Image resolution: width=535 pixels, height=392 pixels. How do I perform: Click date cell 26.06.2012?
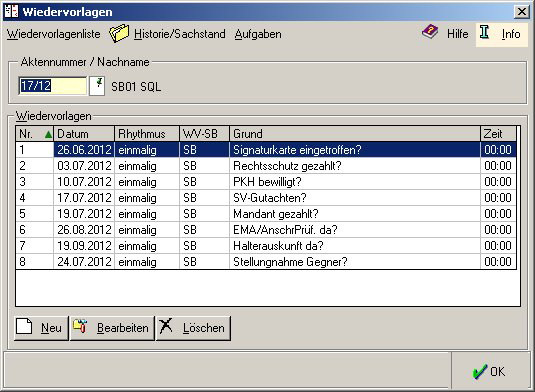click(x=84, y=150)
